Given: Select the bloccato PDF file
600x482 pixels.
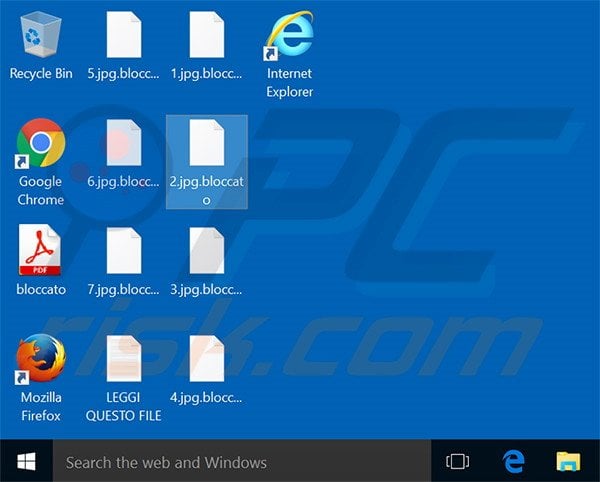Looking at the screenshot, I should point(41,250).
